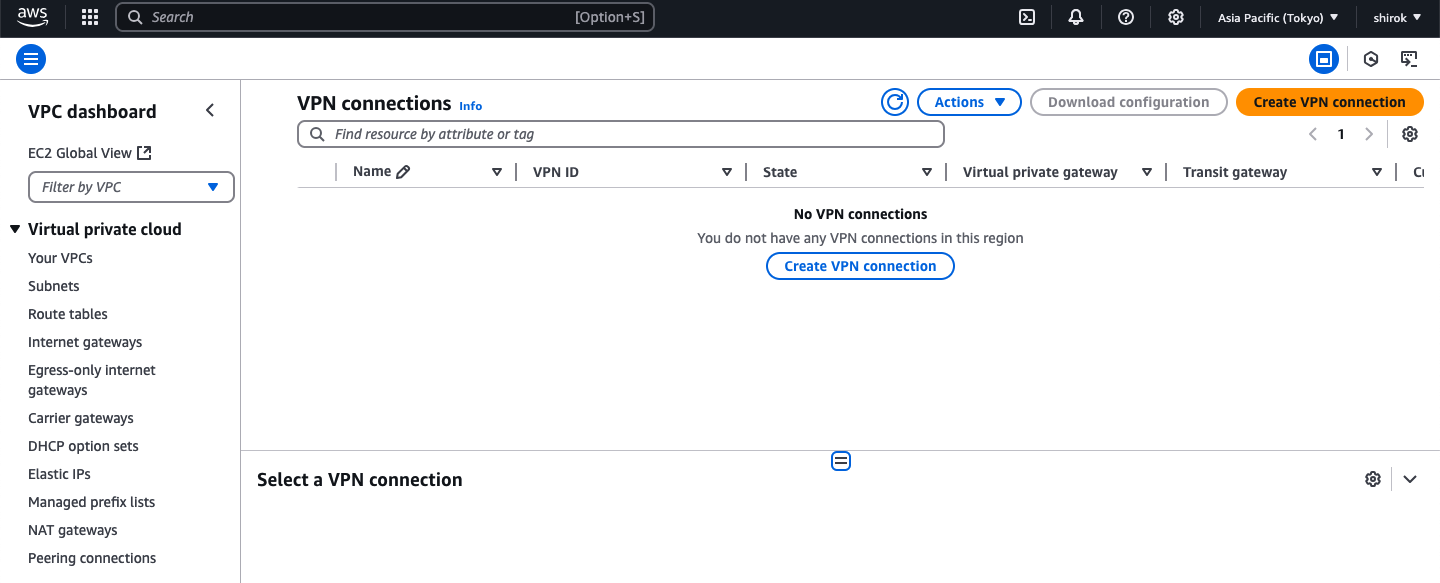Sort by Virtual private gateway column arrow

[1147, 172]
